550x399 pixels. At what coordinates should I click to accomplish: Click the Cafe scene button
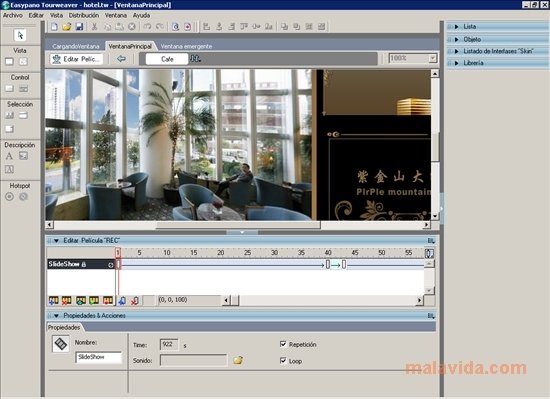[167, 59]
